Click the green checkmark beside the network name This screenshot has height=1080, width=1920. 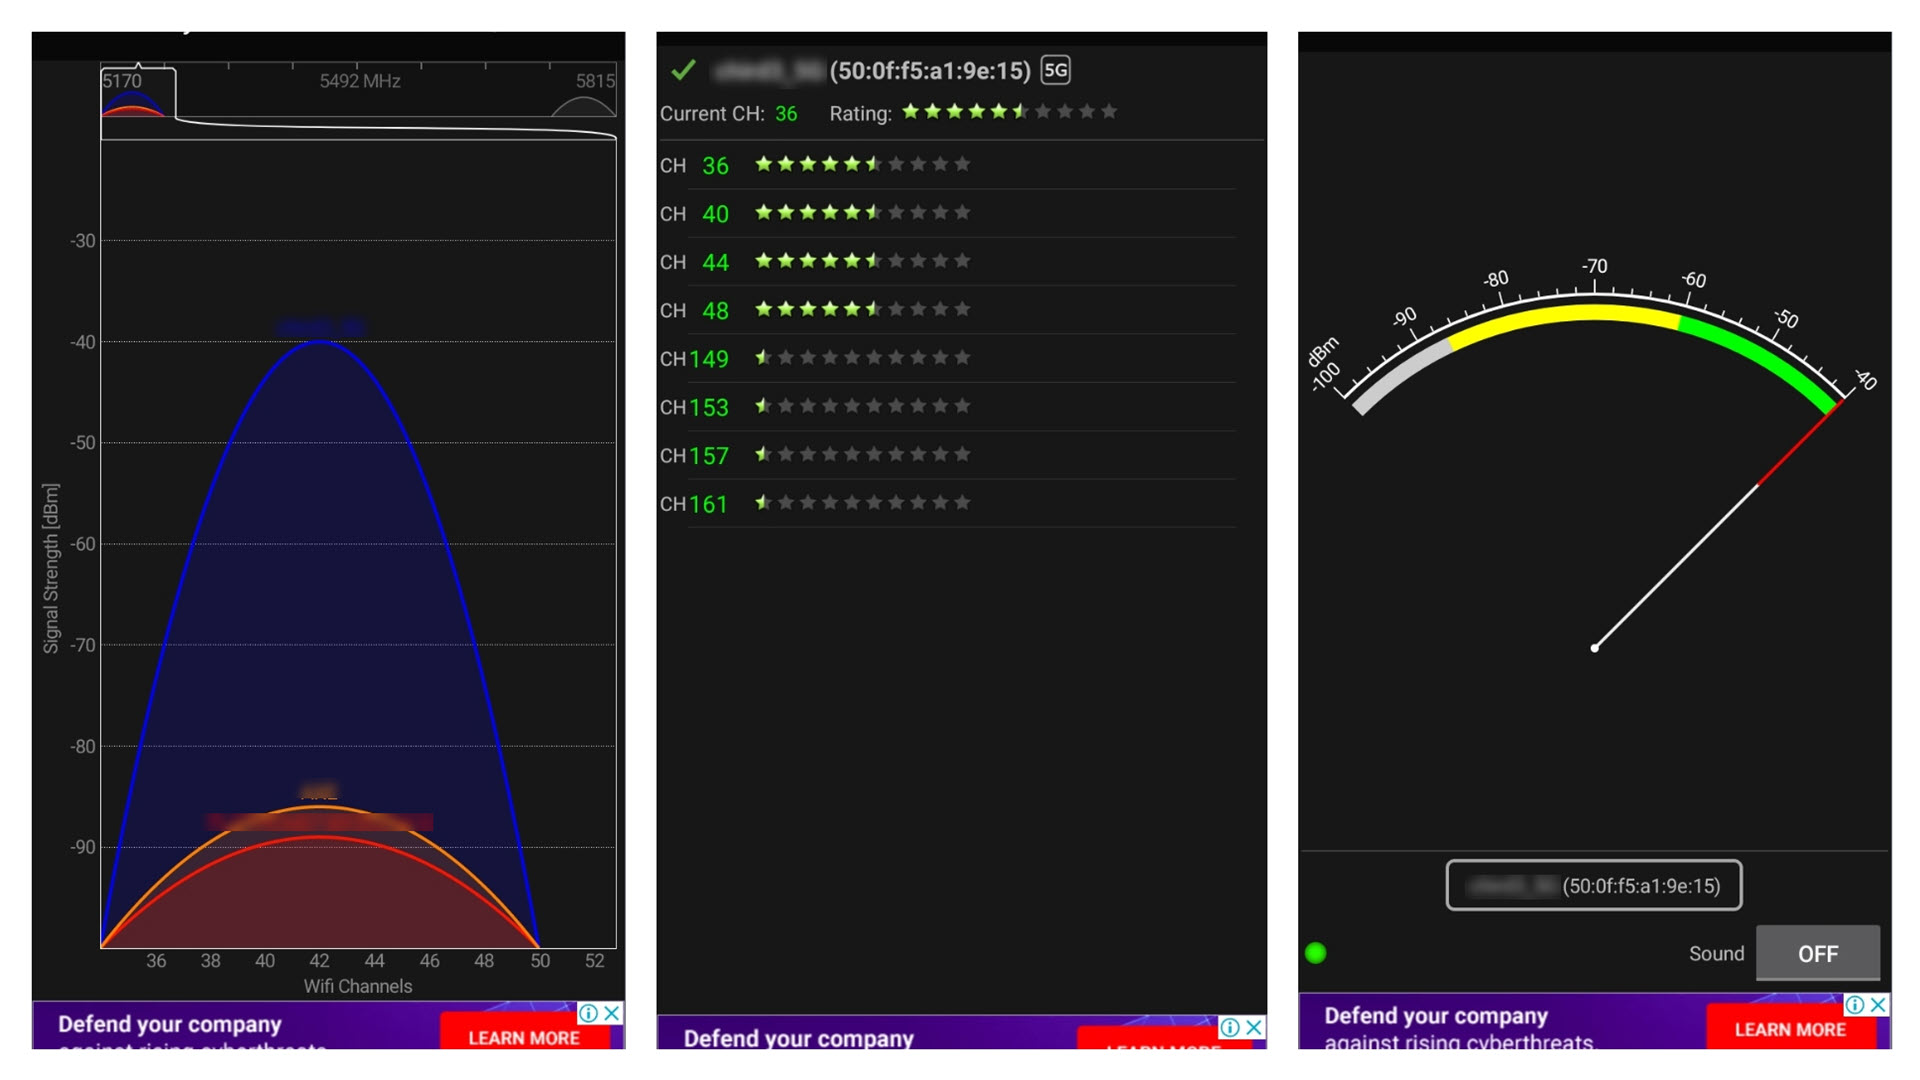tap(683, 70)
